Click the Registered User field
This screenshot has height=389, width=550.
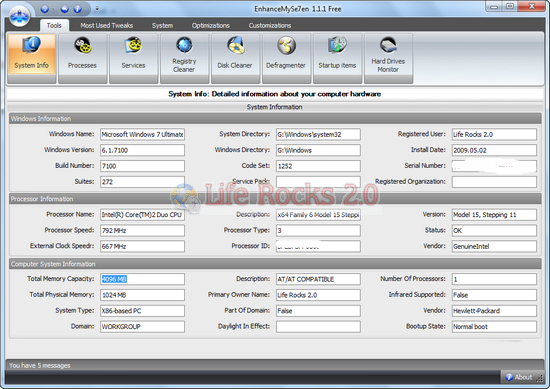[494, 134]
